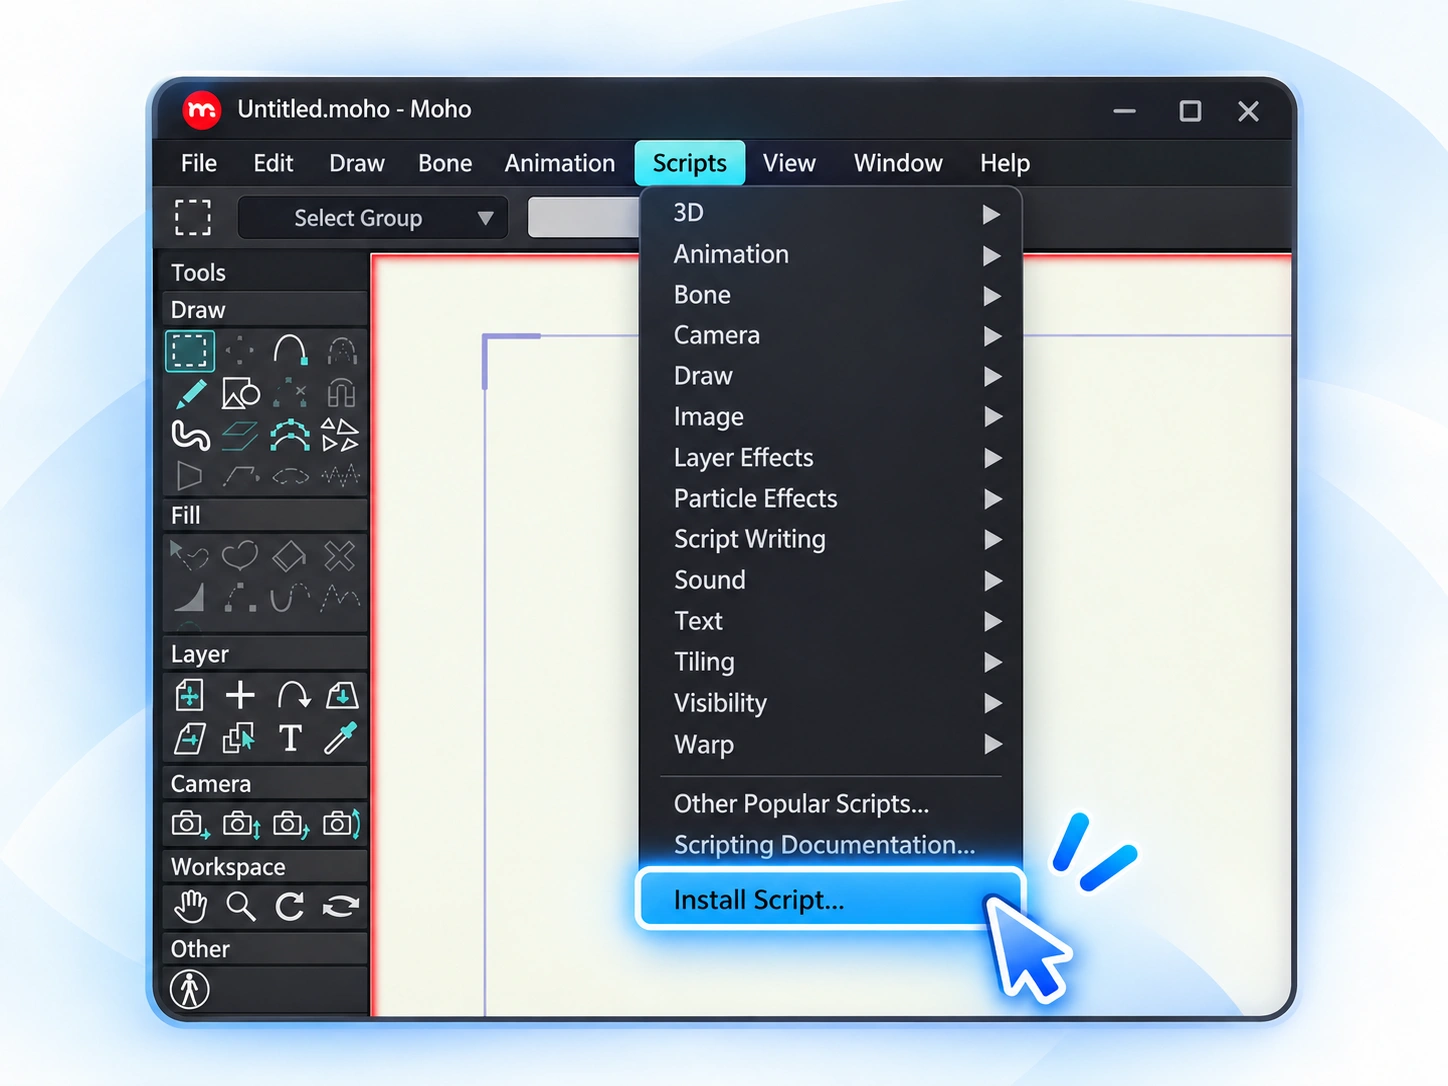Open the Tiling scripts submenu
Viewport: 1448px width, 1086px height.
831,662
